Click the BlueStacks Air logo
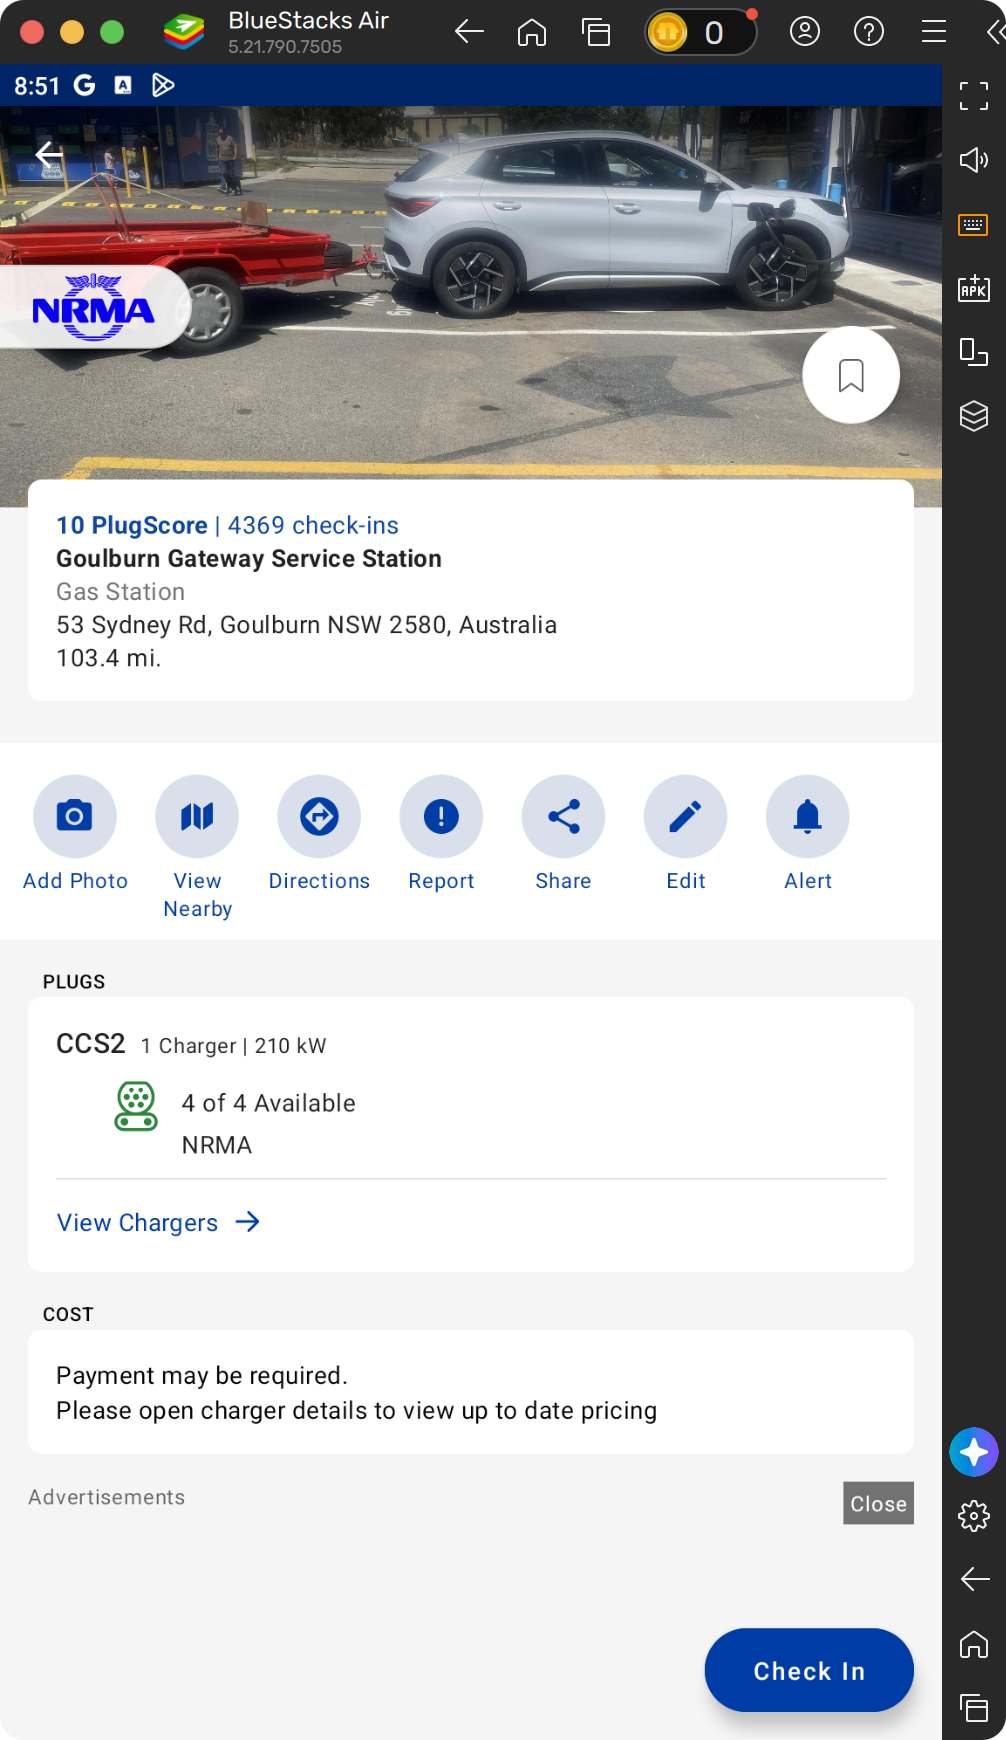This screenshot has width=1006, height=1740. (184, 32)
